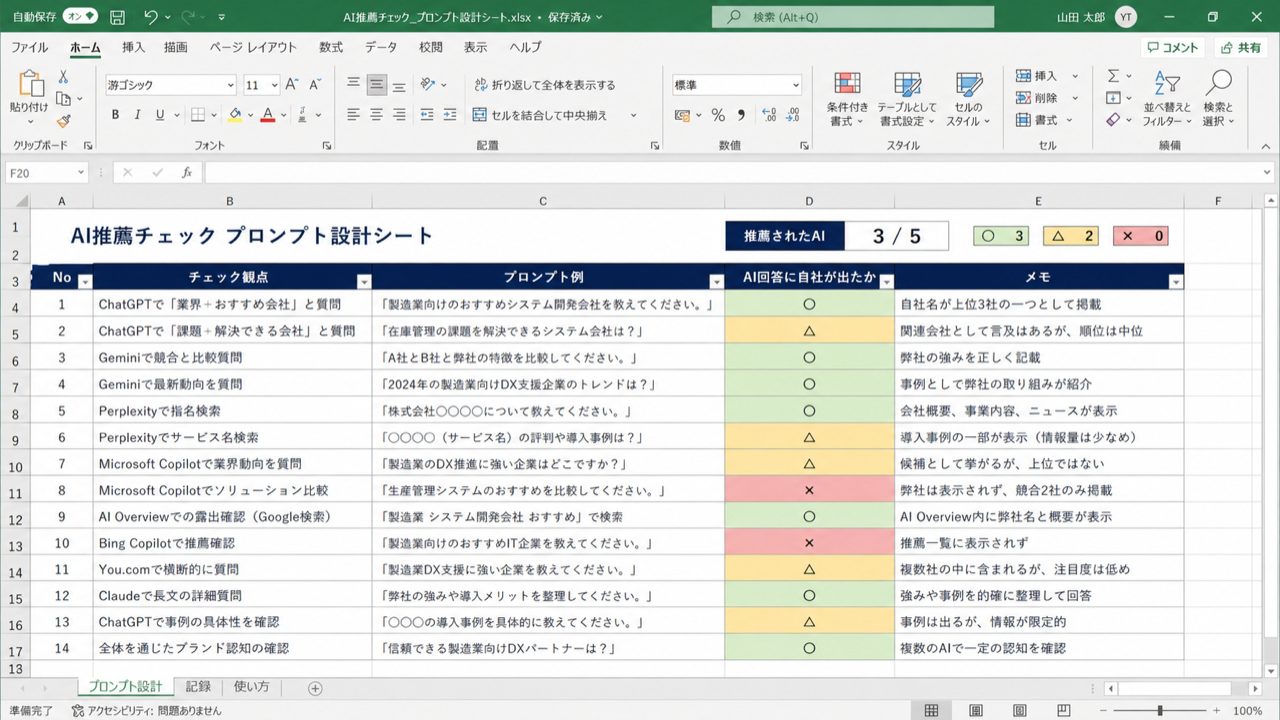This screenshot has height=720, width=1280.
Task: Open the ファイル menu tab
Action: click(29, 47)
